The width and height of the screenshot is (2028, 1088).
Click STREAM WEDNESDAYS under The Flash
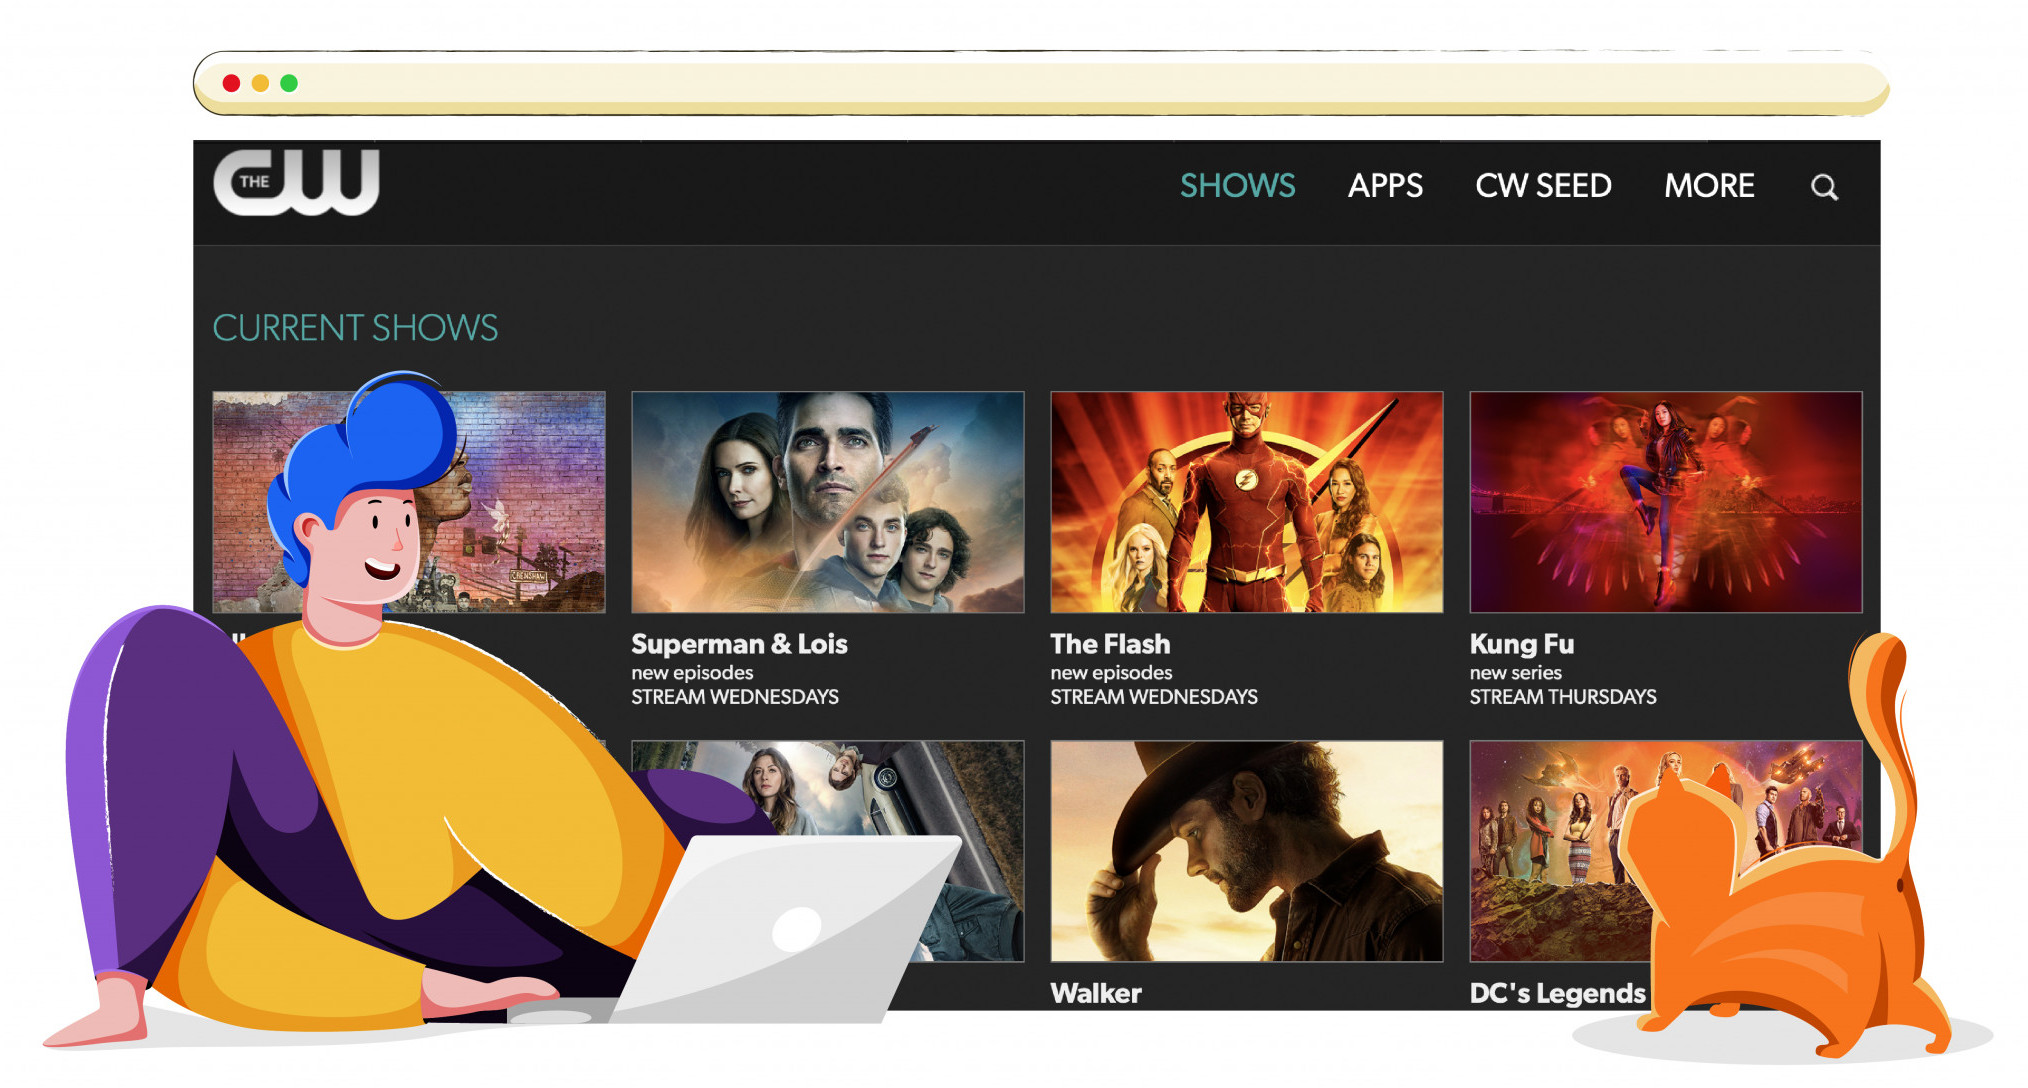(x=1154, y=697)
